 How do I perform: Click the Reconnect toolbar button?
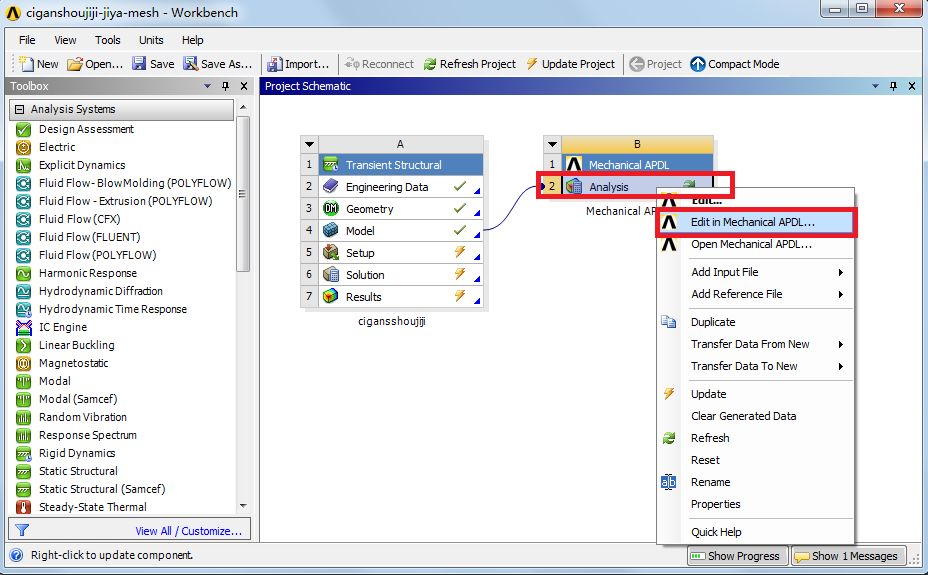point(379,64)
